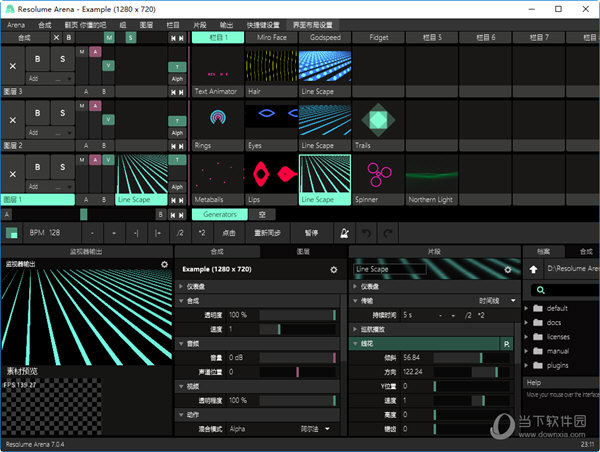Click the redo arrow icon
The width and height of the screenshot is (600, 452).
coord(388,232)
